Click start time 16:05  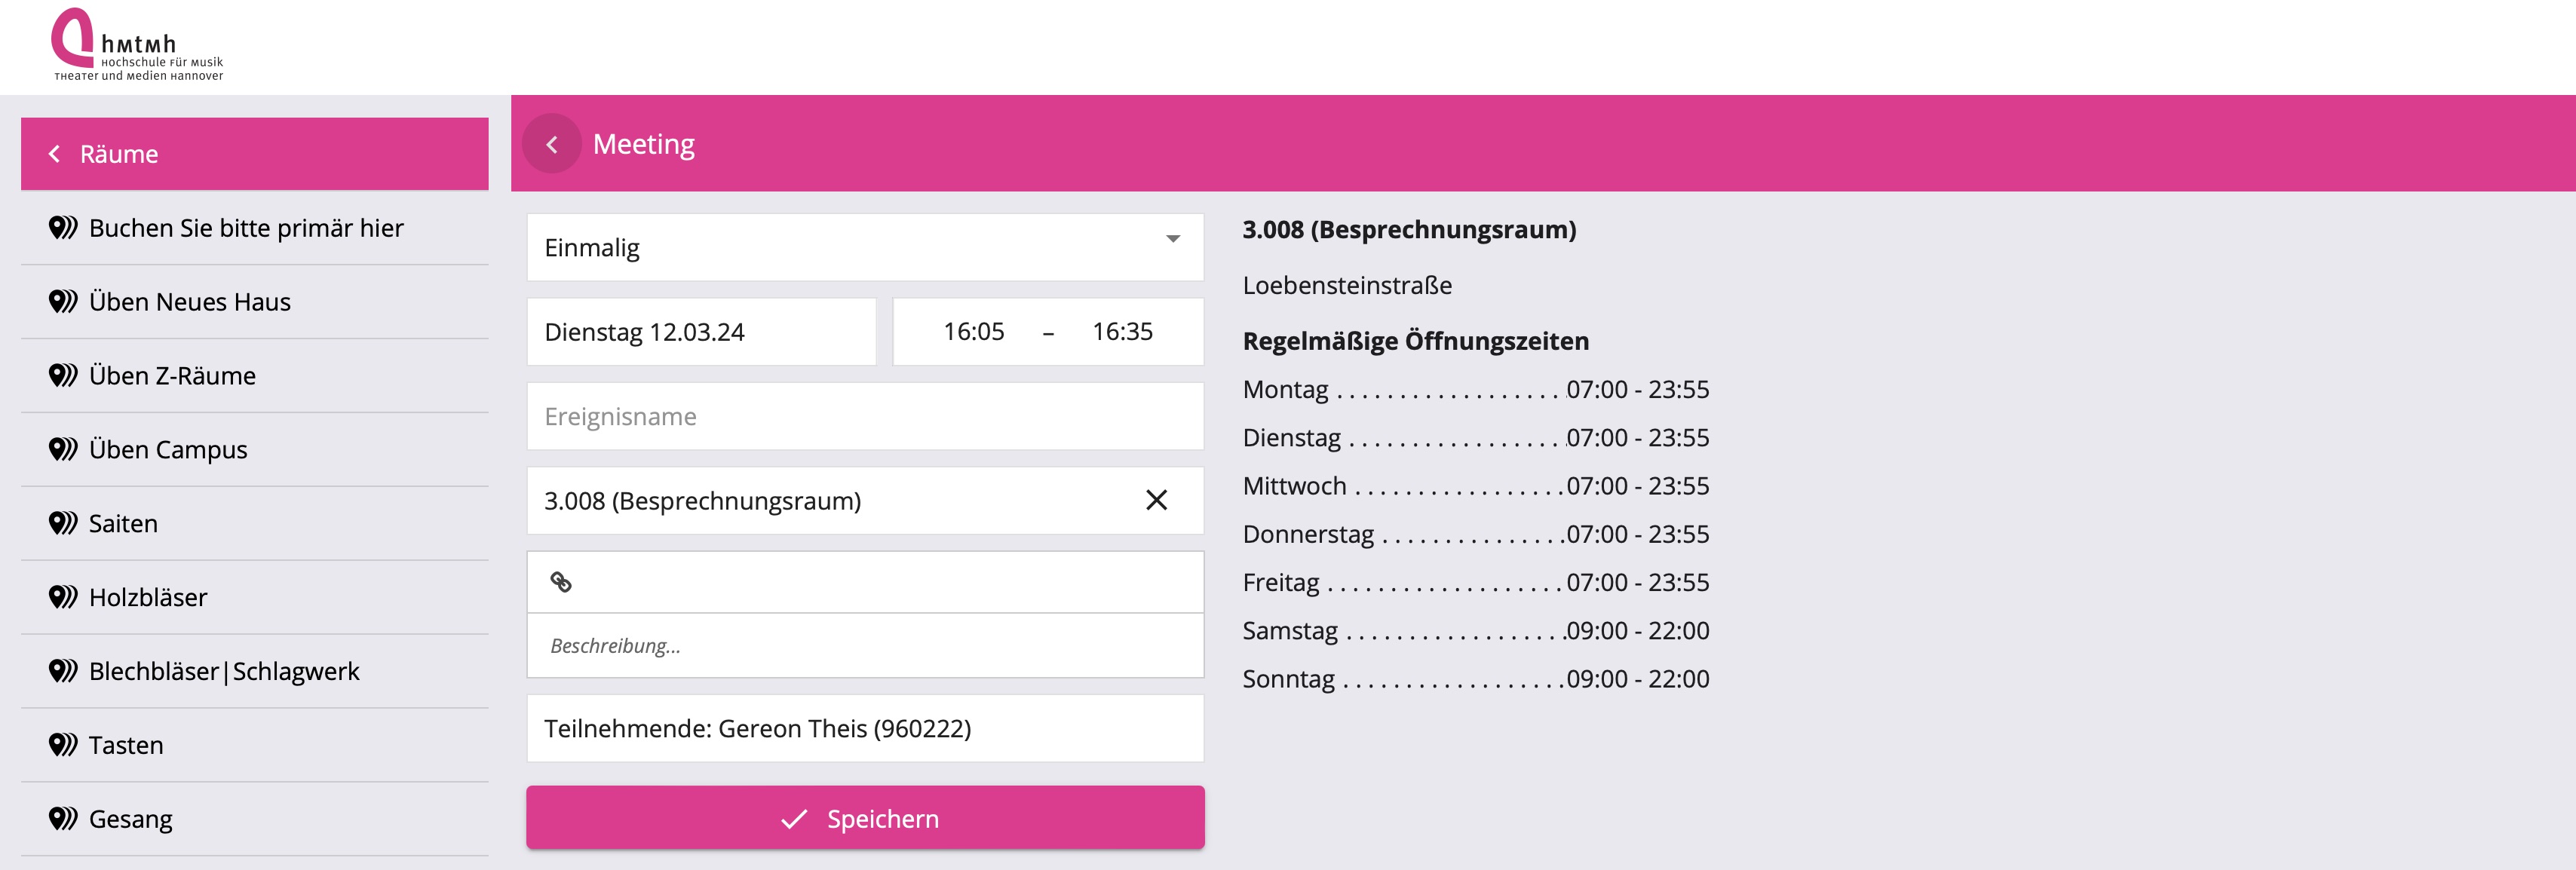[x=973, y=331]
